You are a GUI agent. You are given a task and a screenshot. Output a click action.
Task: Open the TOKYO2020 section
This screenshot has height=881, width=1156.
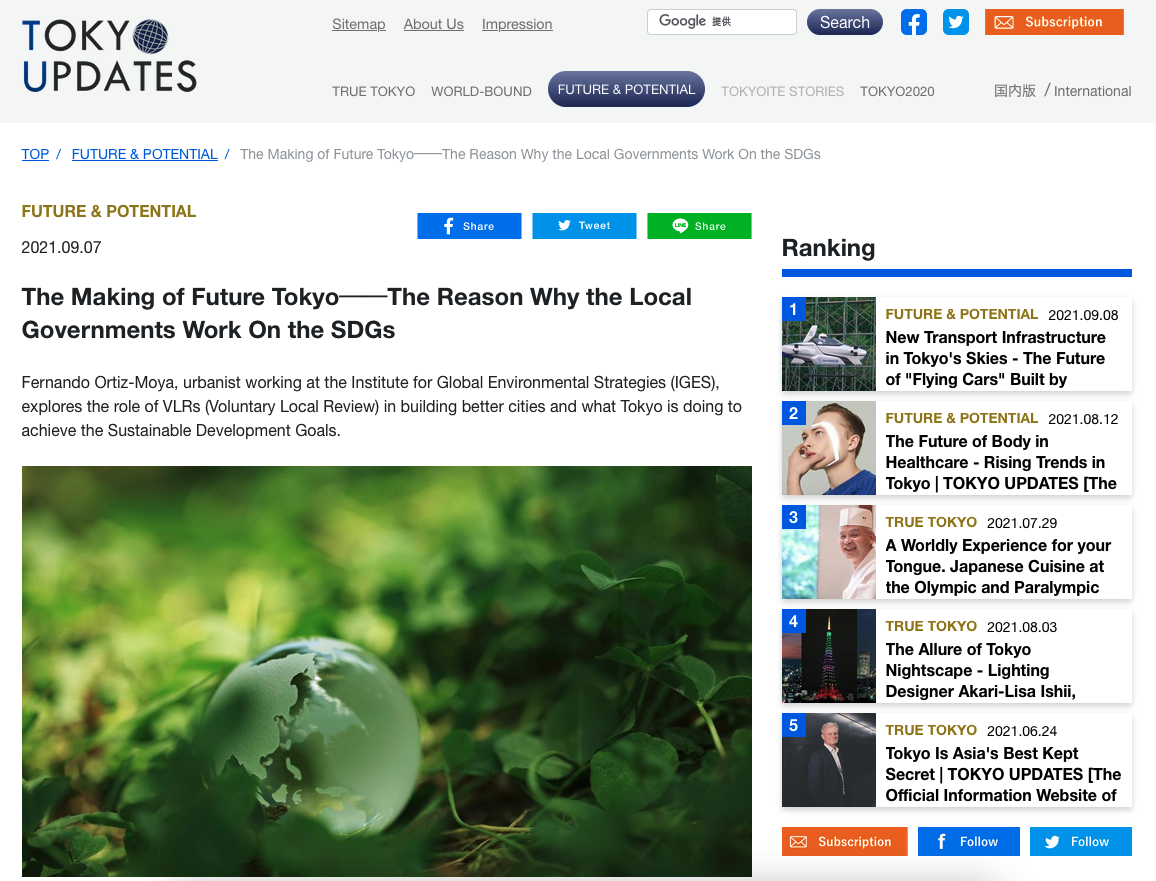pyautogui.click(x=896, y=91)
